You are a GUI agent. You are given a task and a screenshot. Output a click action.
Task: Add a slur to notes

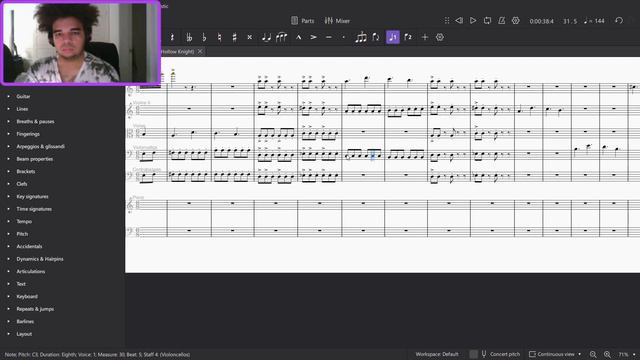282,37
